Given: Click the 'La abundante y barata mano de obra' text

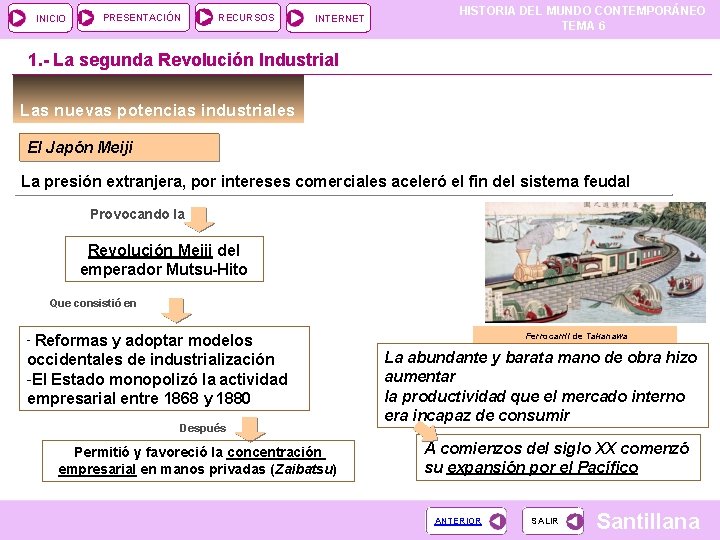Looking at the screenshot, I should [523, 357].
